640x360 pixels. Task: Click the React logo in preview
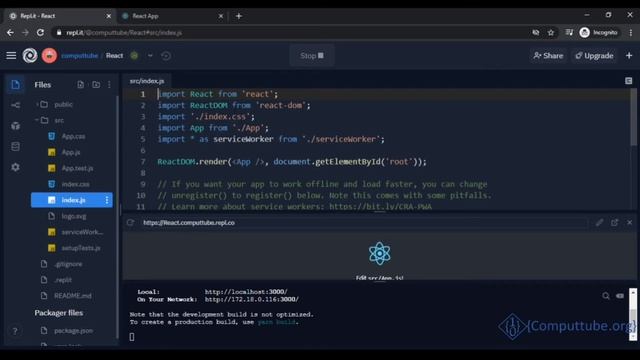[380, 253]
